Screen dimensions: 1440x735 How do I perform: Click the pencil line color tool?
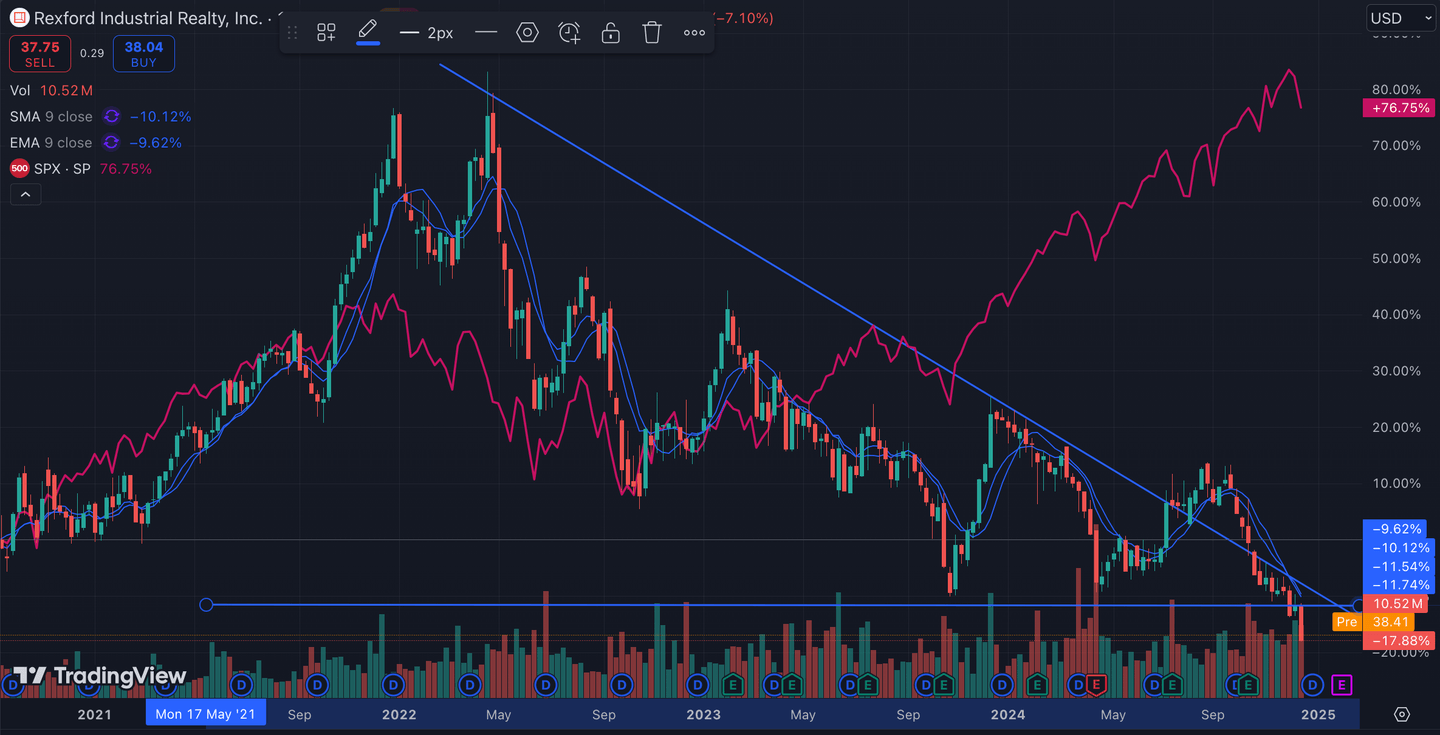pyautogui.click(x=368, y=31)
